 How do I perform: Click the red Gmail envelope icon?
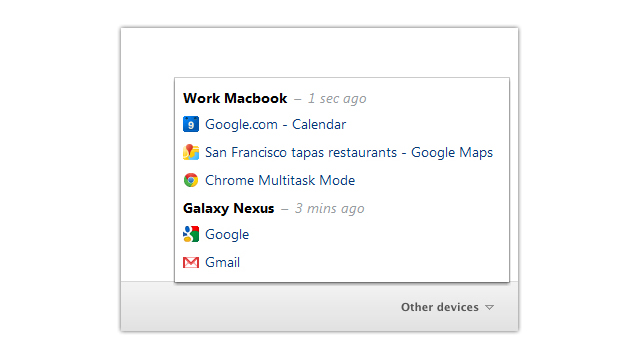[191, 262]
